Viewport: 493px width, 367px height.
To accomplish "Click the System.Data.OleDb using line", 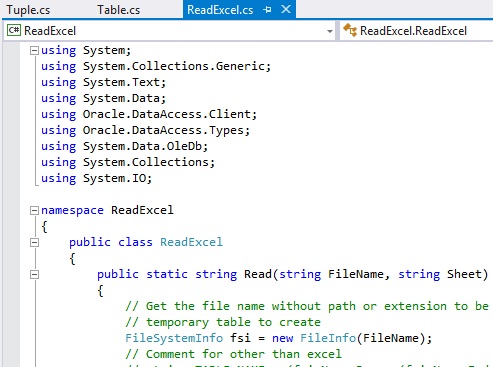I will (x=125, y=146).
